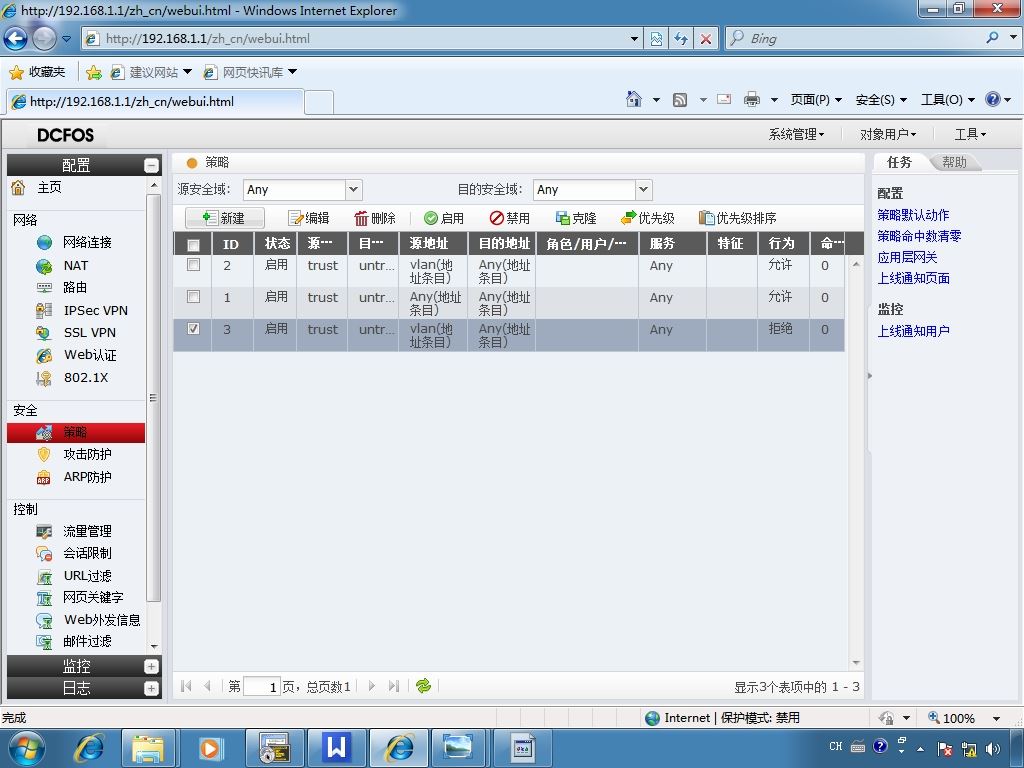
Task: Open the 系统管理 menu
Action: [x=796, y=135]
